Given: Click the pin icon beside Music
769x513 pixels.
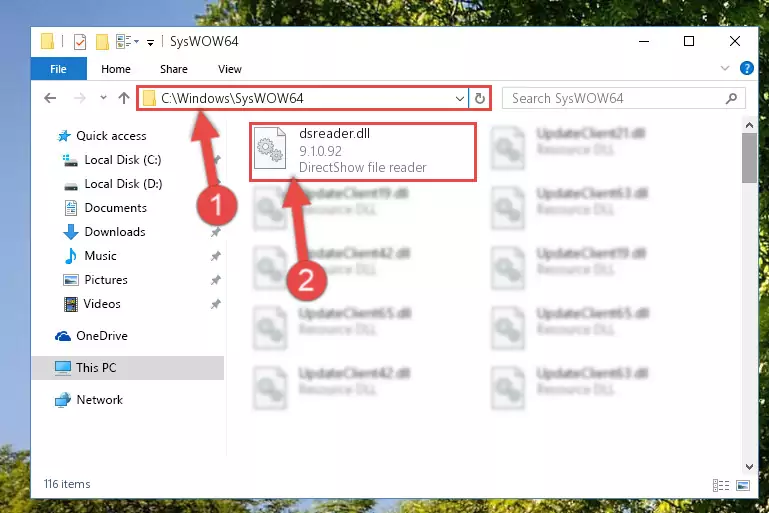Looking at the screenshot, I should [215, 256].
